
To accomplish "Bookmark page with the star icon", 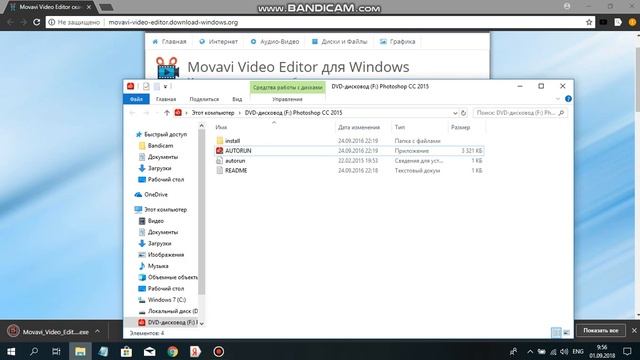I will pyautogui.click(x=589, y=22).
